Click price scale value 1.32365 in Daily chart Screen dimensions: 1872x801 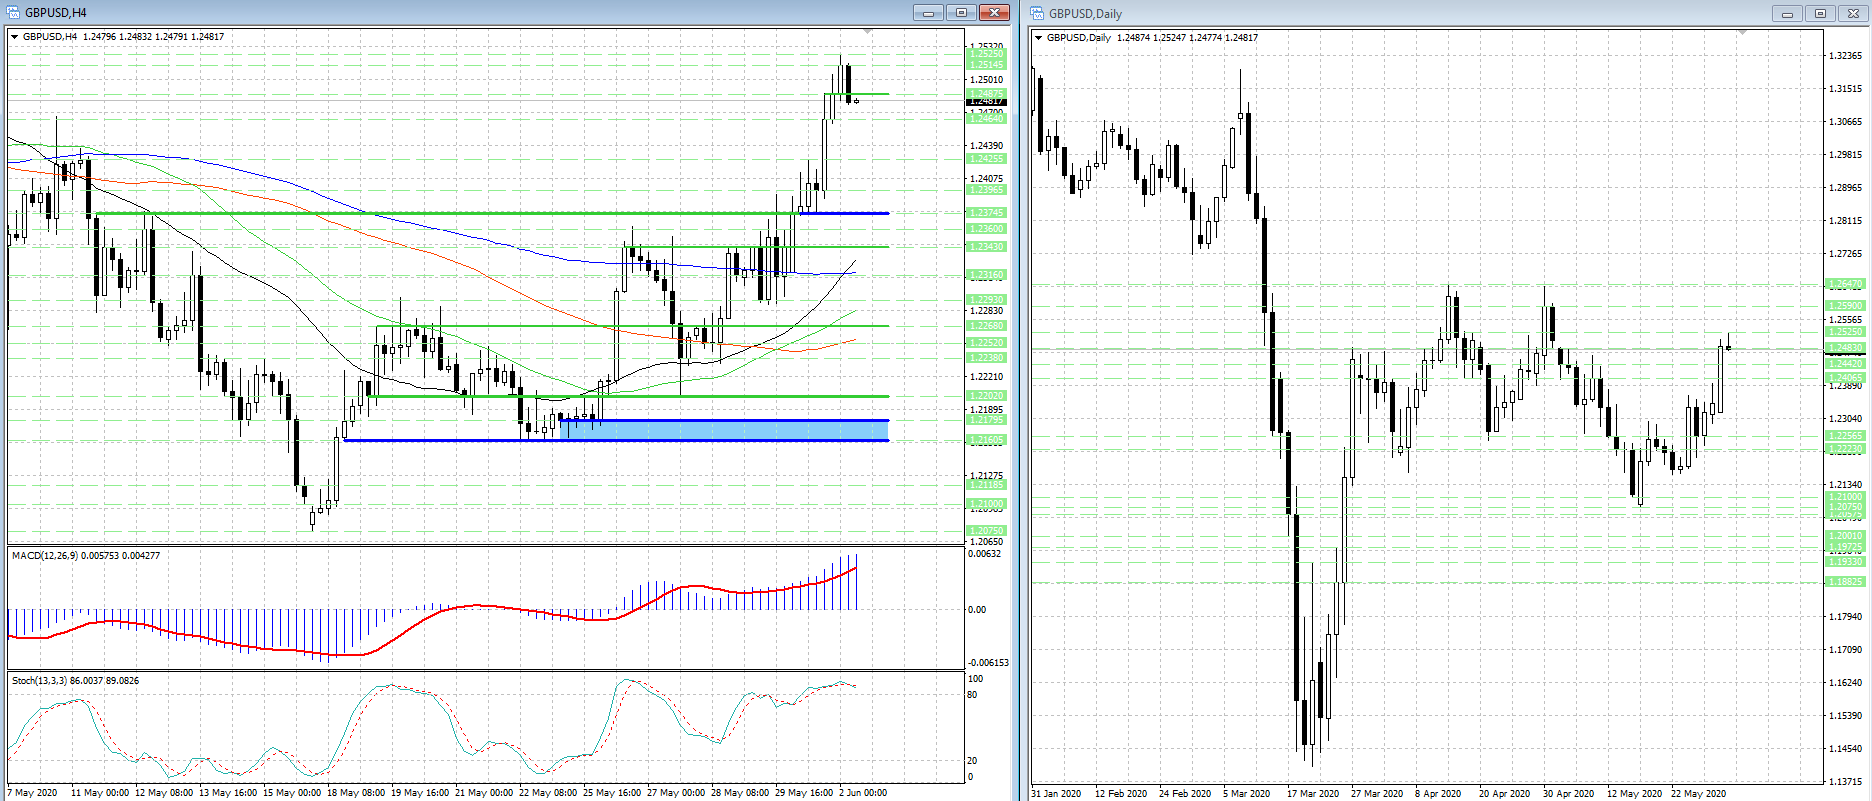click(x=1846, y=55)
